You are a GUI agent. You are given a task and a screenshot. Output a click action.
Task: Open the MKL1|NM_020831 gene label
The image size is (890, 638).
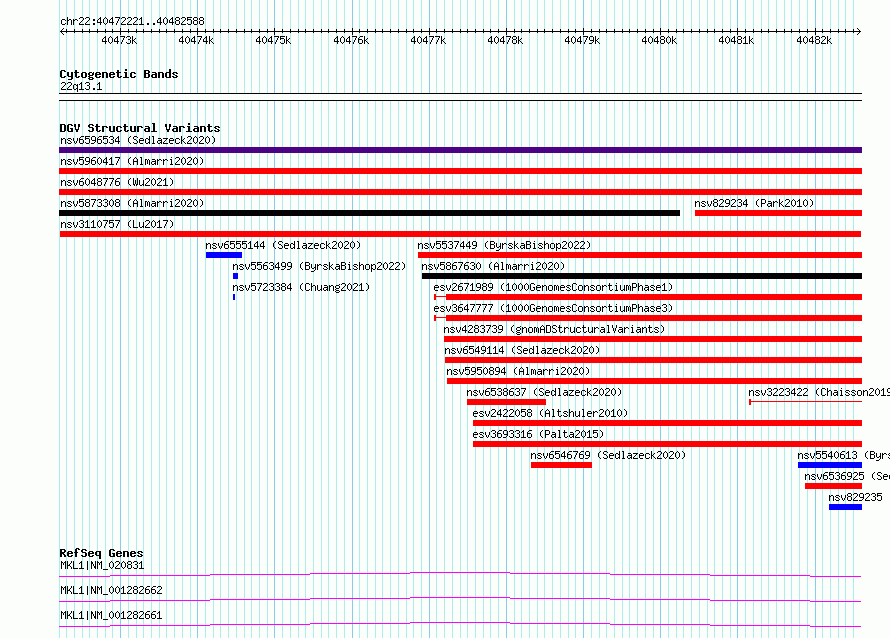tap(102, 565)
